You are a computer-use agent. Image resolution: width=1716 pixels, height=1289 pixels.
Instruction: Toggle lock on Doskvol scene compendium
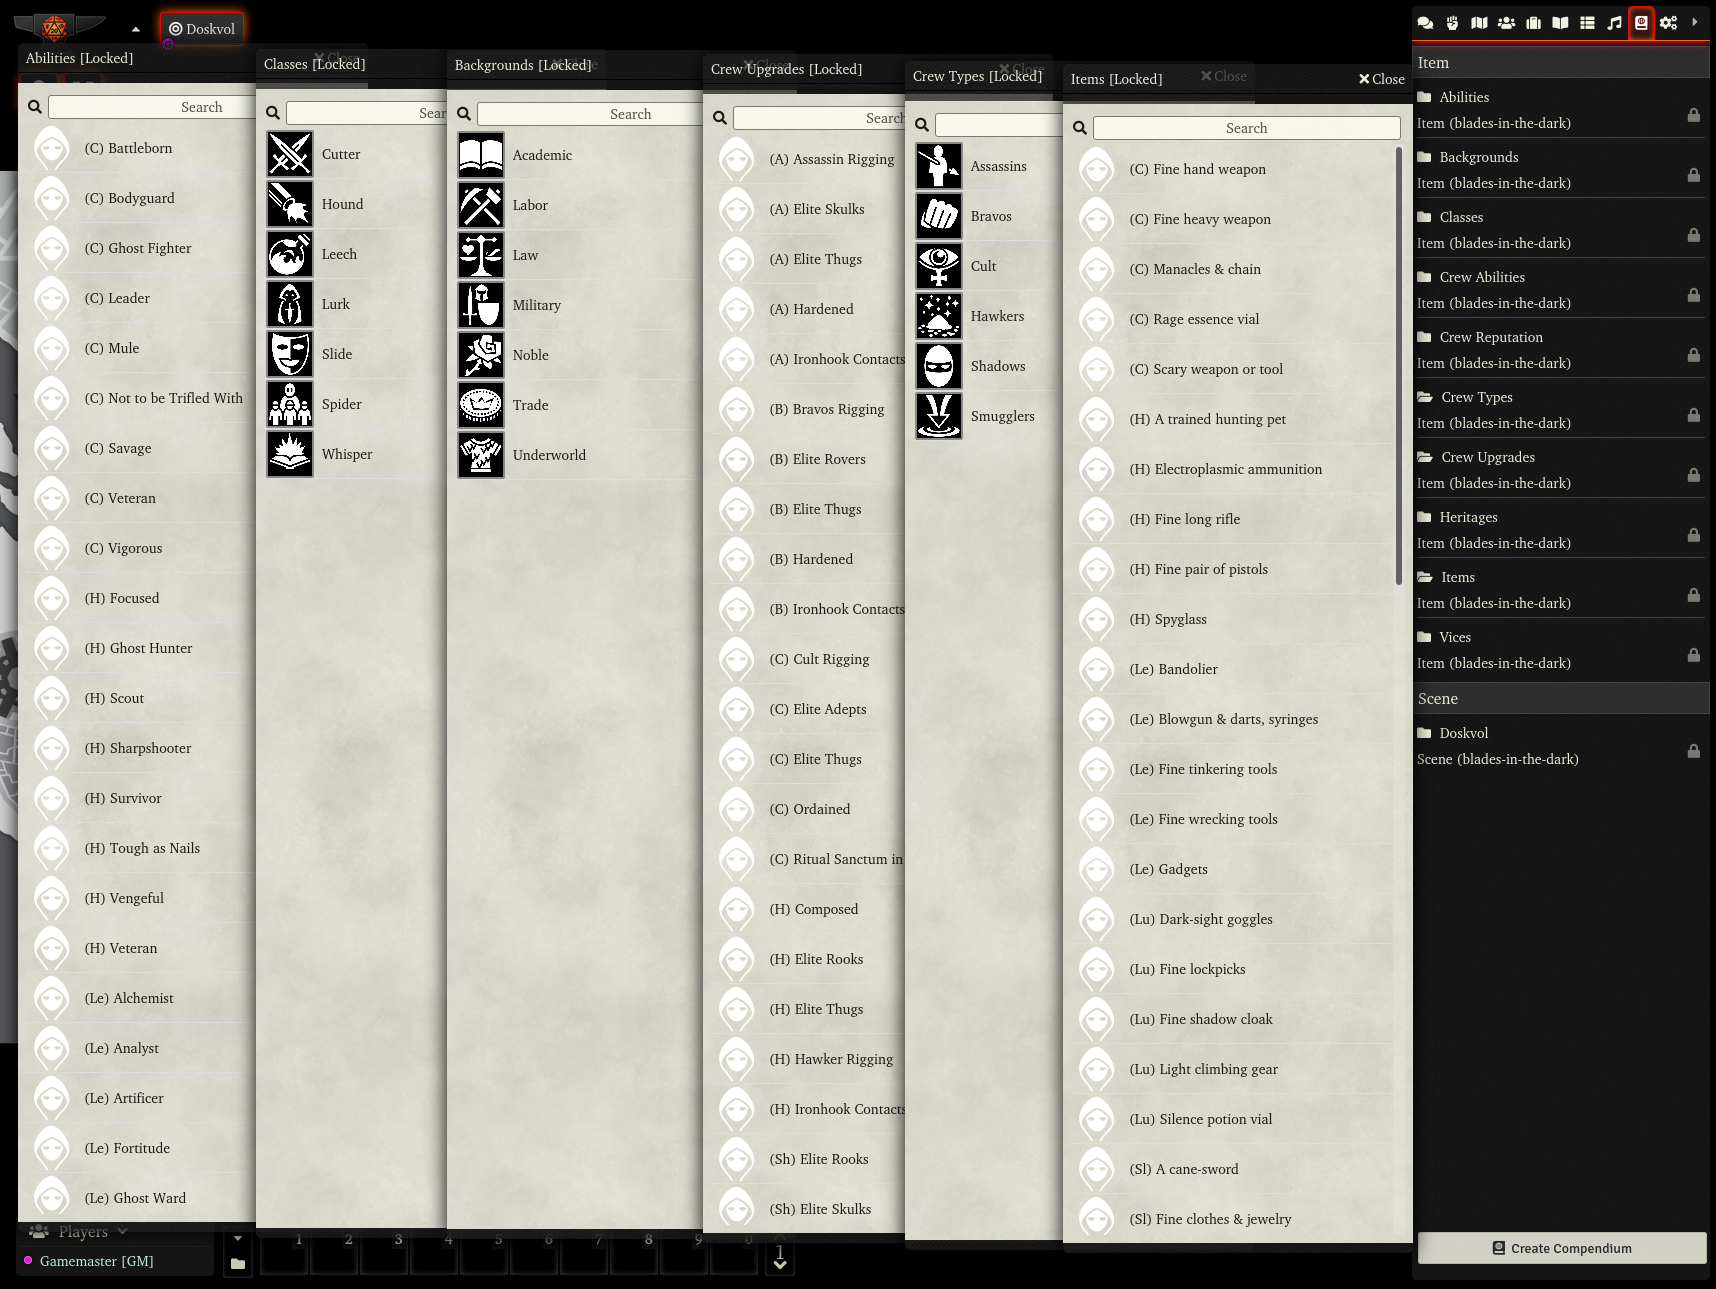(x=1693, y=751)
